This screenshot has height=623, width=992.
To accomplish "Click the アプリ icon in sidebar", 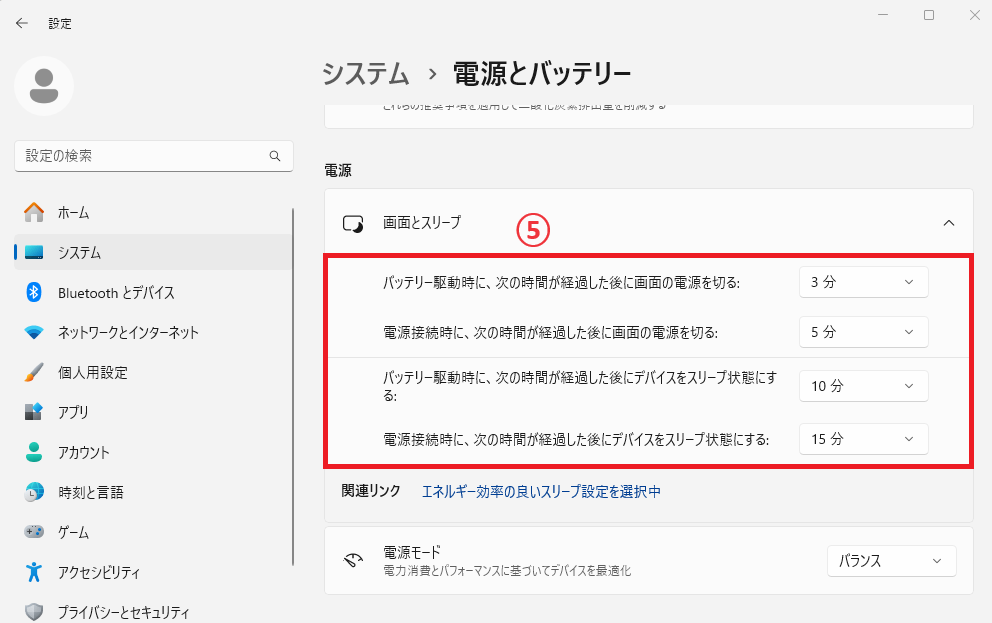I will click(x=34, y=412).
